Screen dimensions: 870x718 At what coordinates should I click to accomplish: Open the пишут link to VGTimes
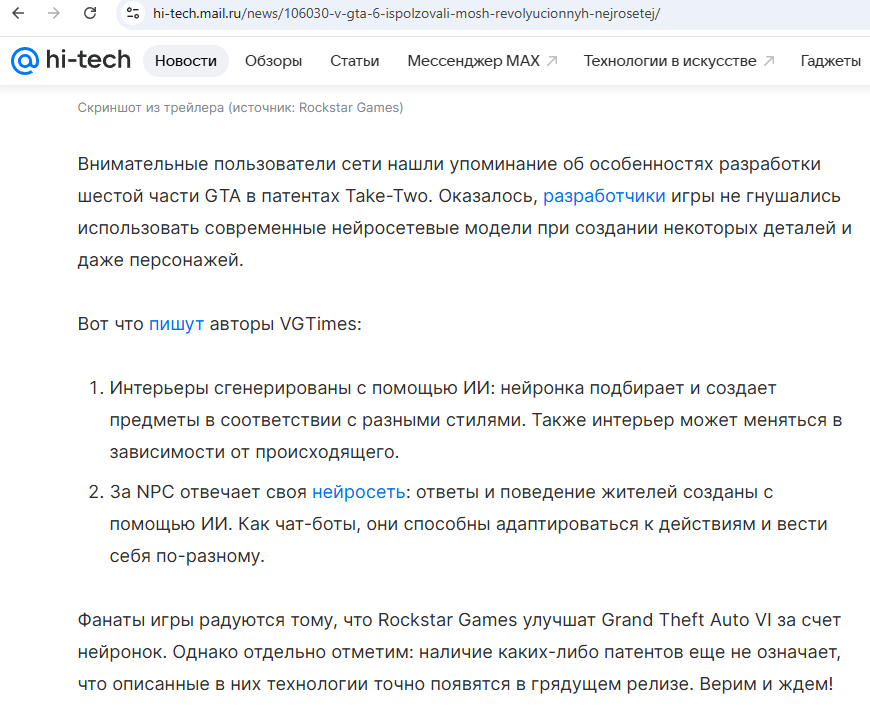(x=176, y=323)
